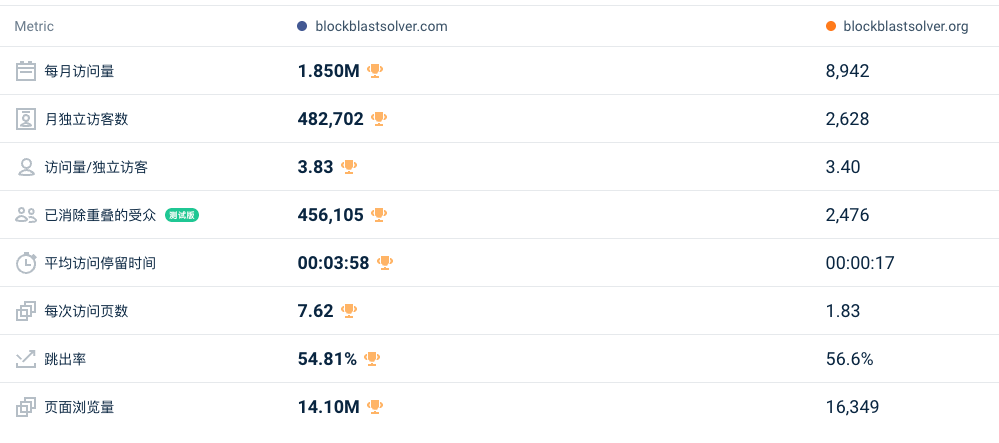Click the pages icon beside 每次访问页数
The width and height of the screenshot is (999, 443).
pyautogui.click(x=25, y=311)
